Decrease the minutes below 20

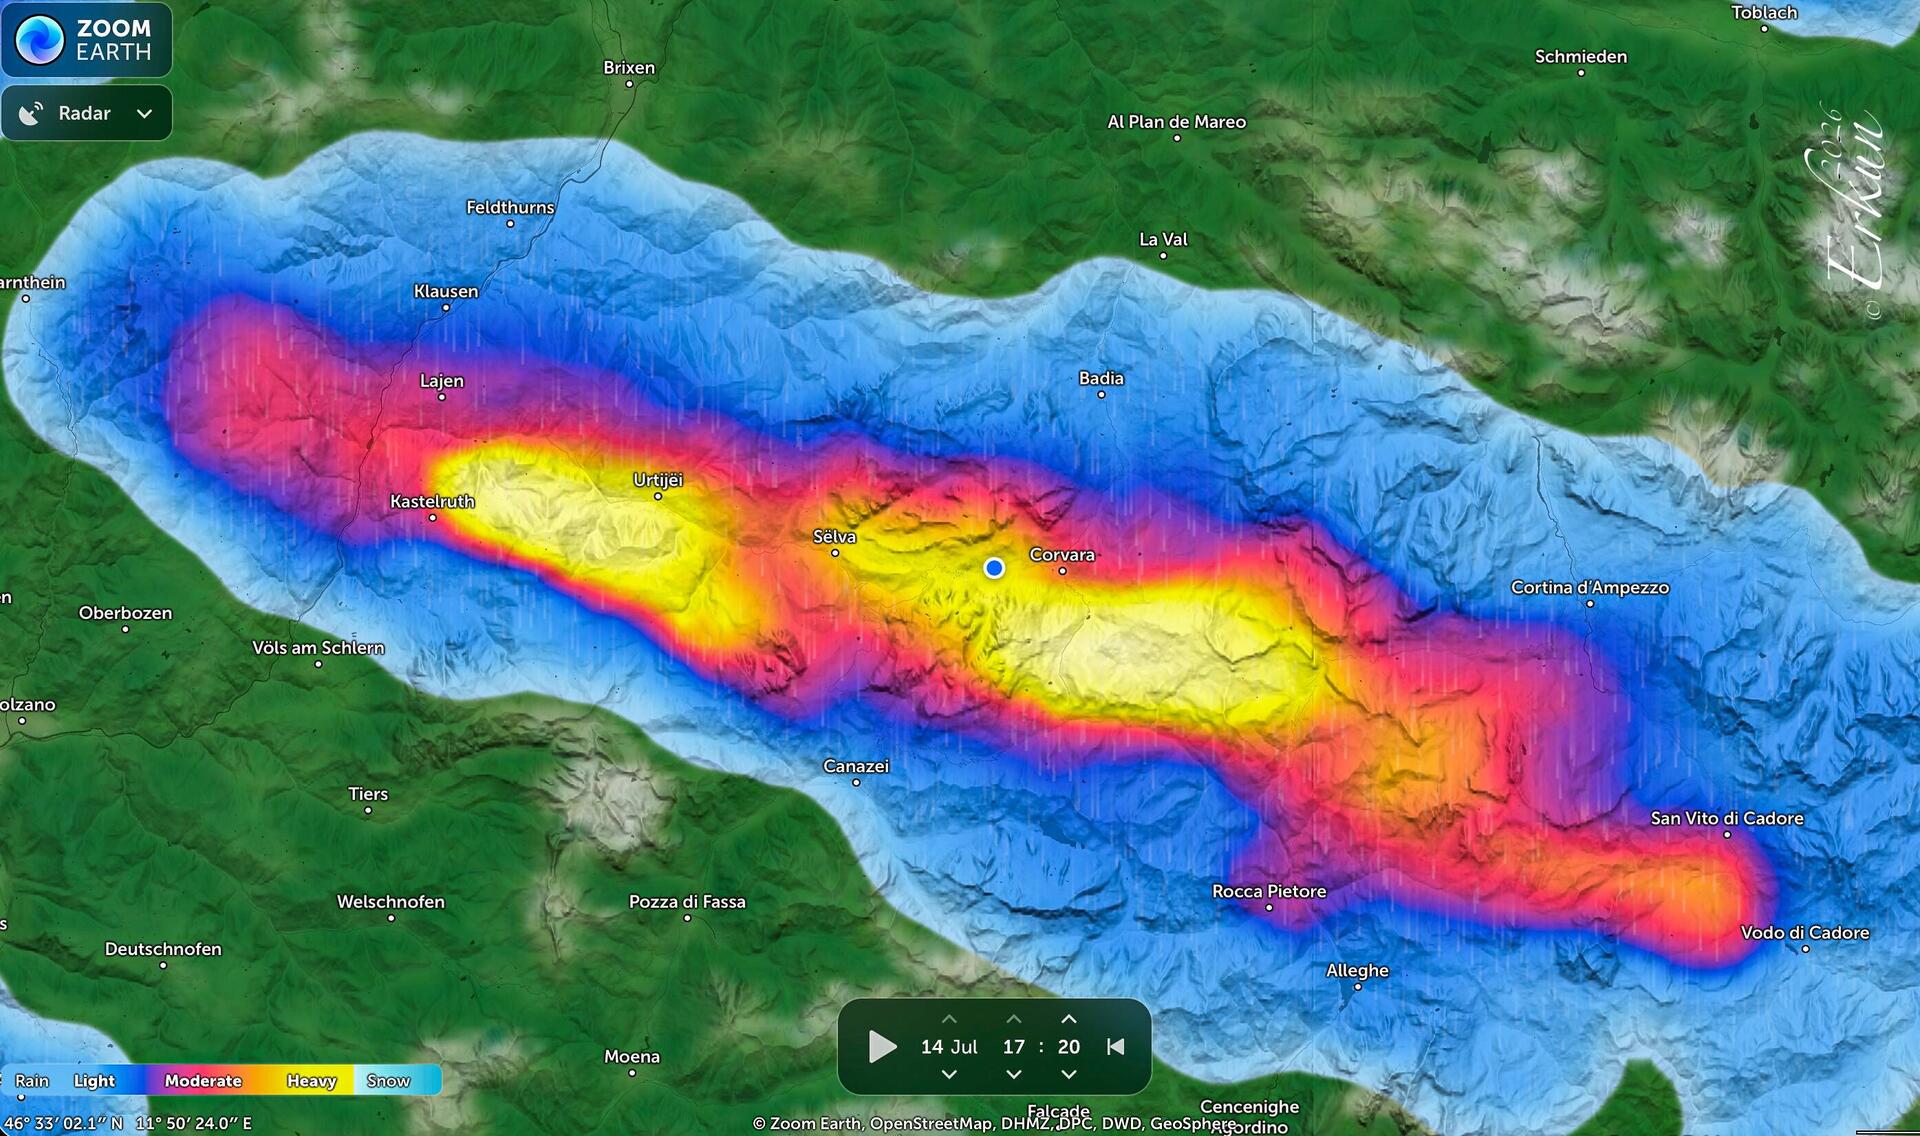coord(1069,1074)
